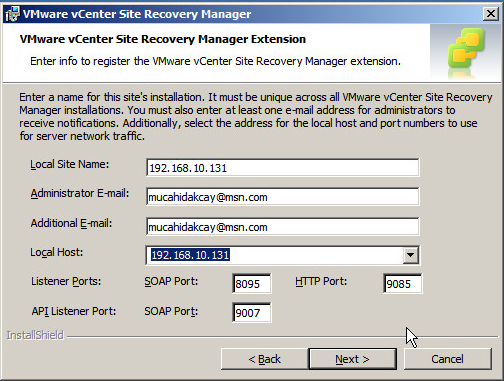Edit API Listener SOAP Port 9007

tap(252, 313)
